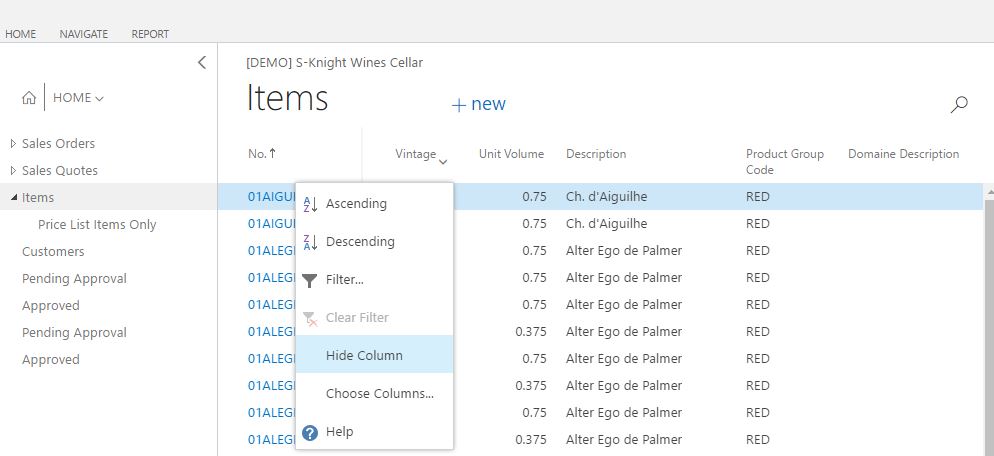Image resolution: width=994 pixels, height=456 pixels.
Task: Click the home house icon
Action: pos(29,98)
